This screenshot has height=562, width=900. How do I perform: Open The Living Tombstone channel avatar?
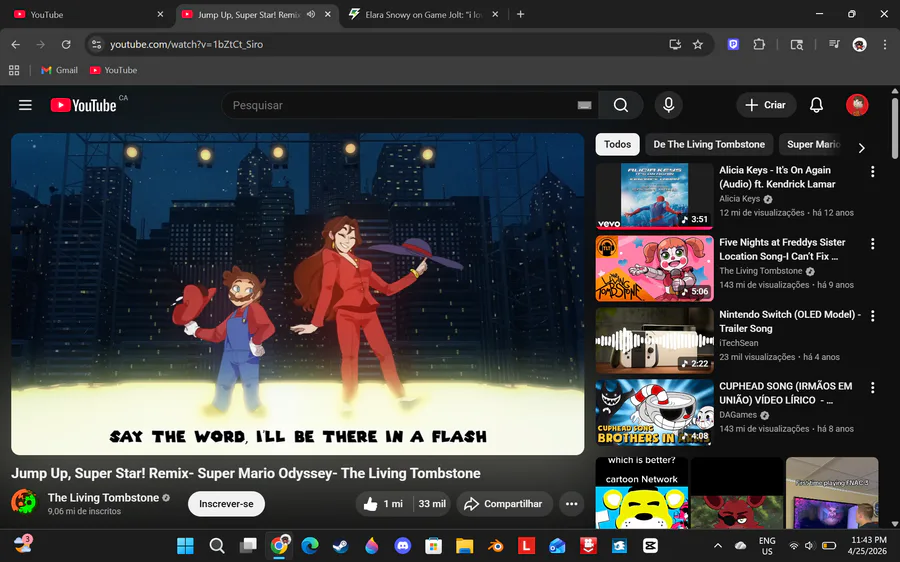(24, 502)
